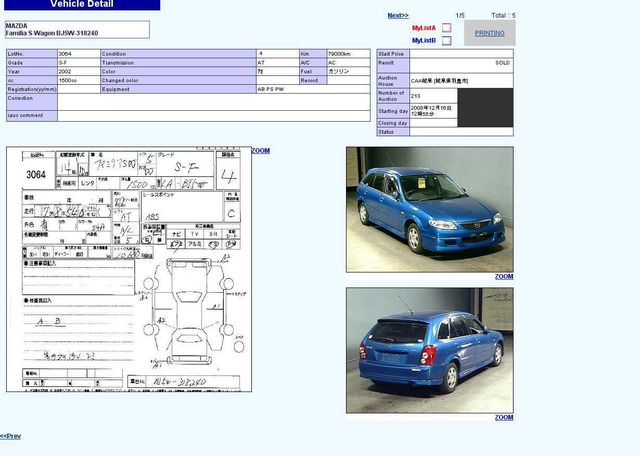This screenshot has height=456, width=640.
Task: Click the Status label cell
Action: [x=393, y=132]
